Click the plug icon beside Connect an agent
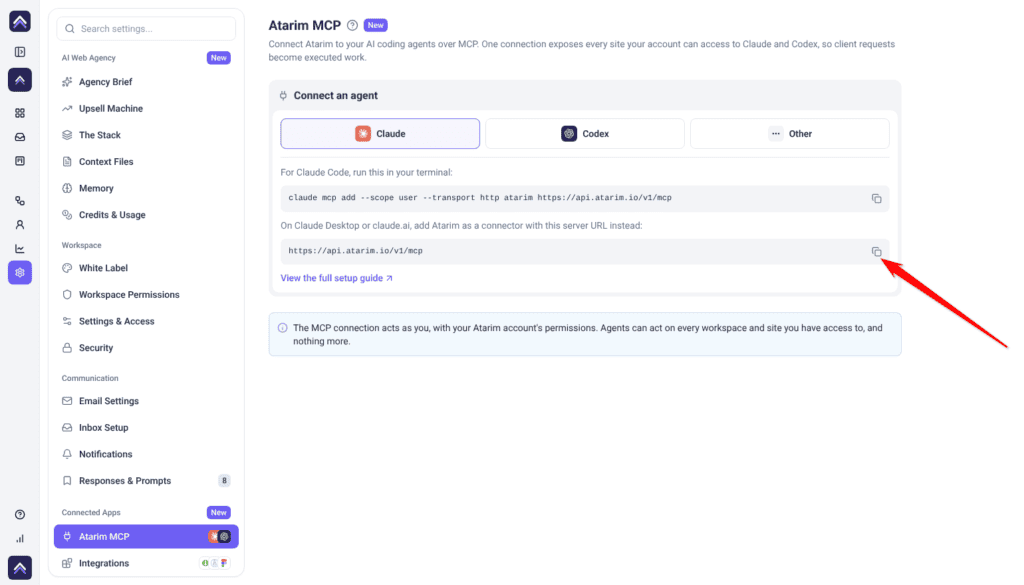Viewport: 1024px width, 585px height. (283, 95)
